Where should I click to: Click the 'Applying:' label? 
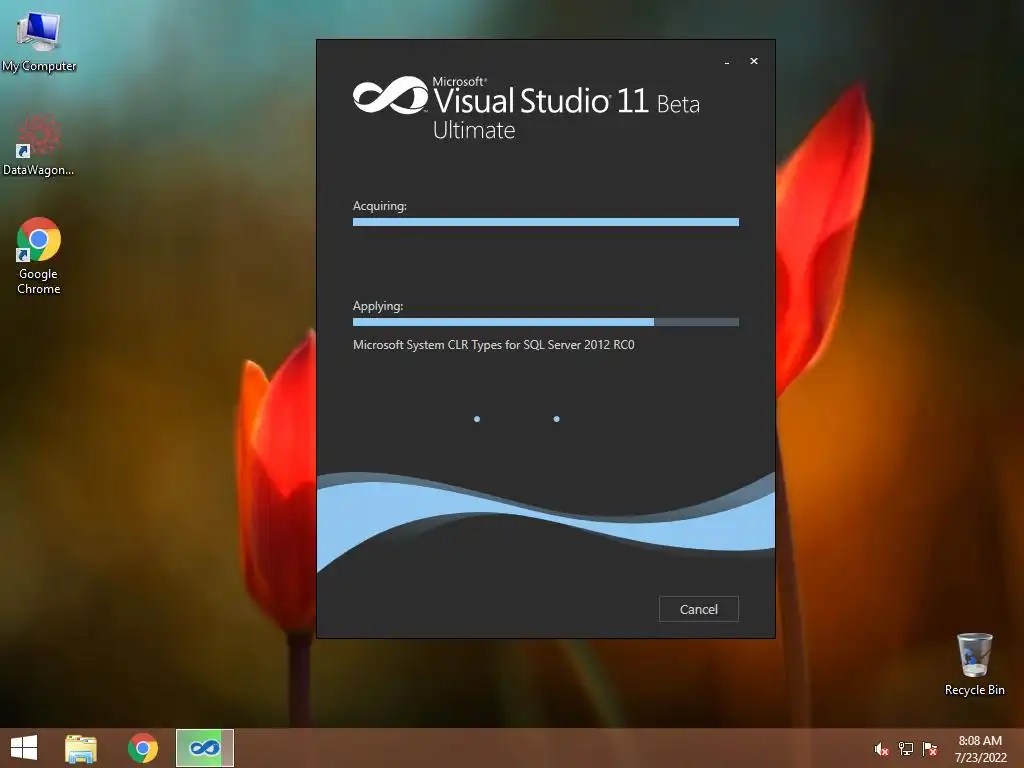tap(378, 306)
